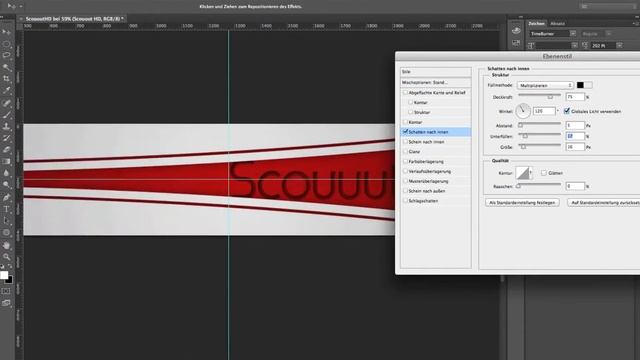Viewport: 640px width, 360px height.
Task: Select the Eraser tool
Action: click(x=7, y=150)
